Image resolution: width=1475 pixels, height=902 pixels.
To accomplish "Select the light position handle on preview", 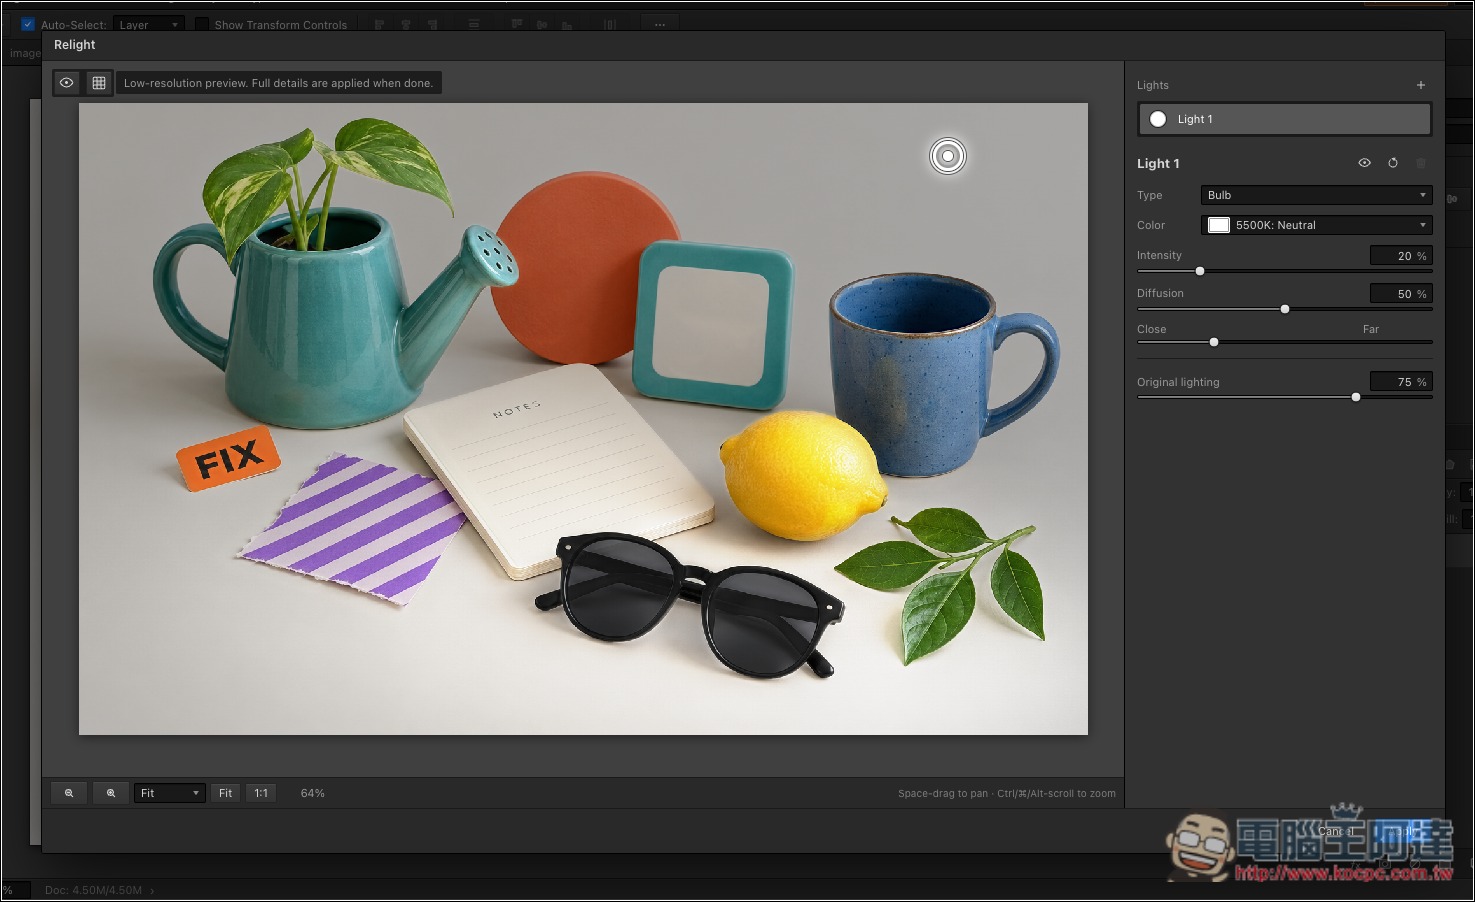I will coord(948,156).
